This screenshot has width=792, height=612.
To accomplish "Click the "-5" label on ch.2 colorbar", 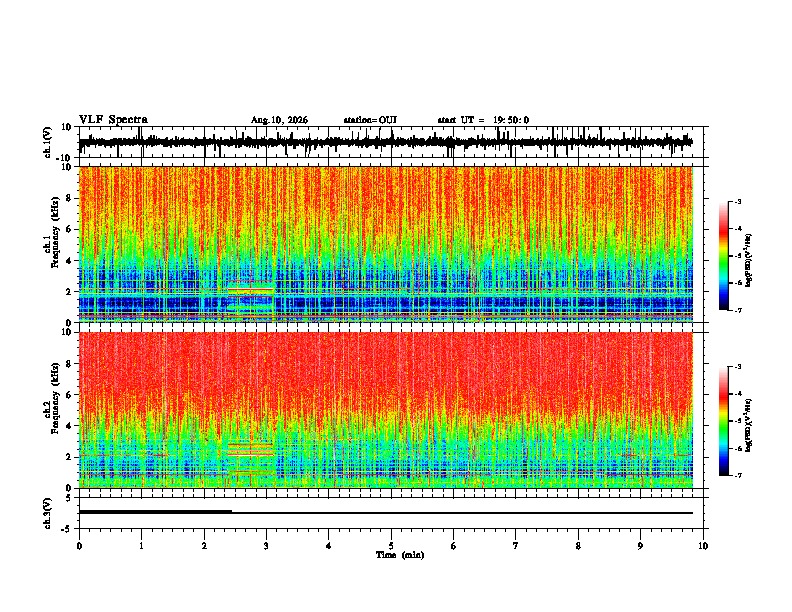I will [x=737, y=421].
